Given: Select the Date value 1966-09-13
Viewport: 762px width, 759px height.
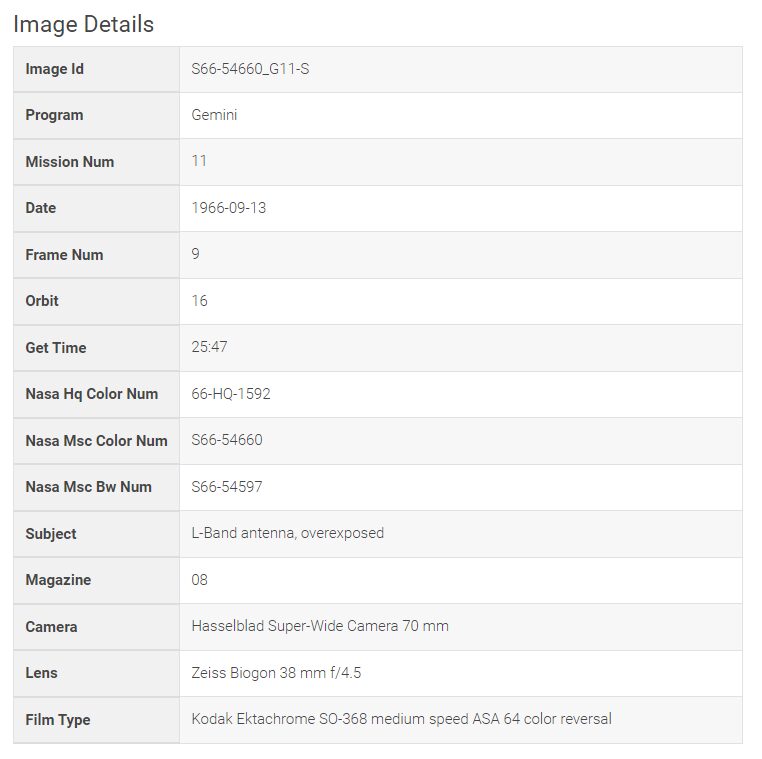Looking at the screenshot, I should pyautogui.click(x=228, y=208).
